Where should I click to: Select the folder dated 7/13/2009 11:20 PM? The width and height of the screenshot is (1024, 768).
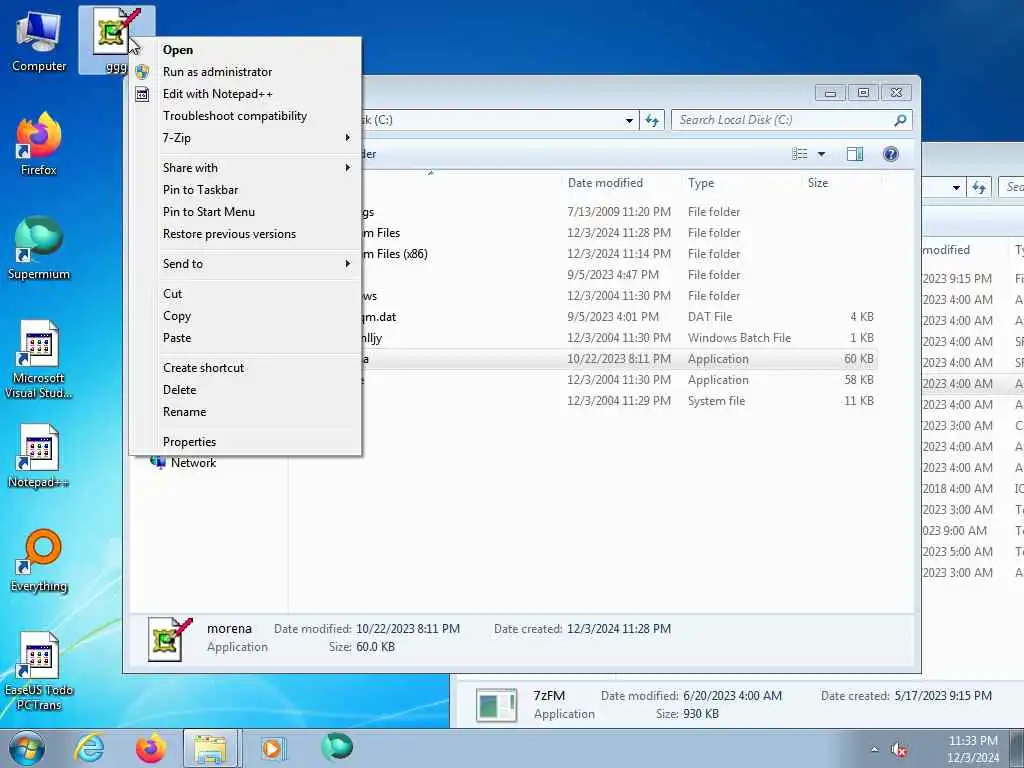point(618,212)
